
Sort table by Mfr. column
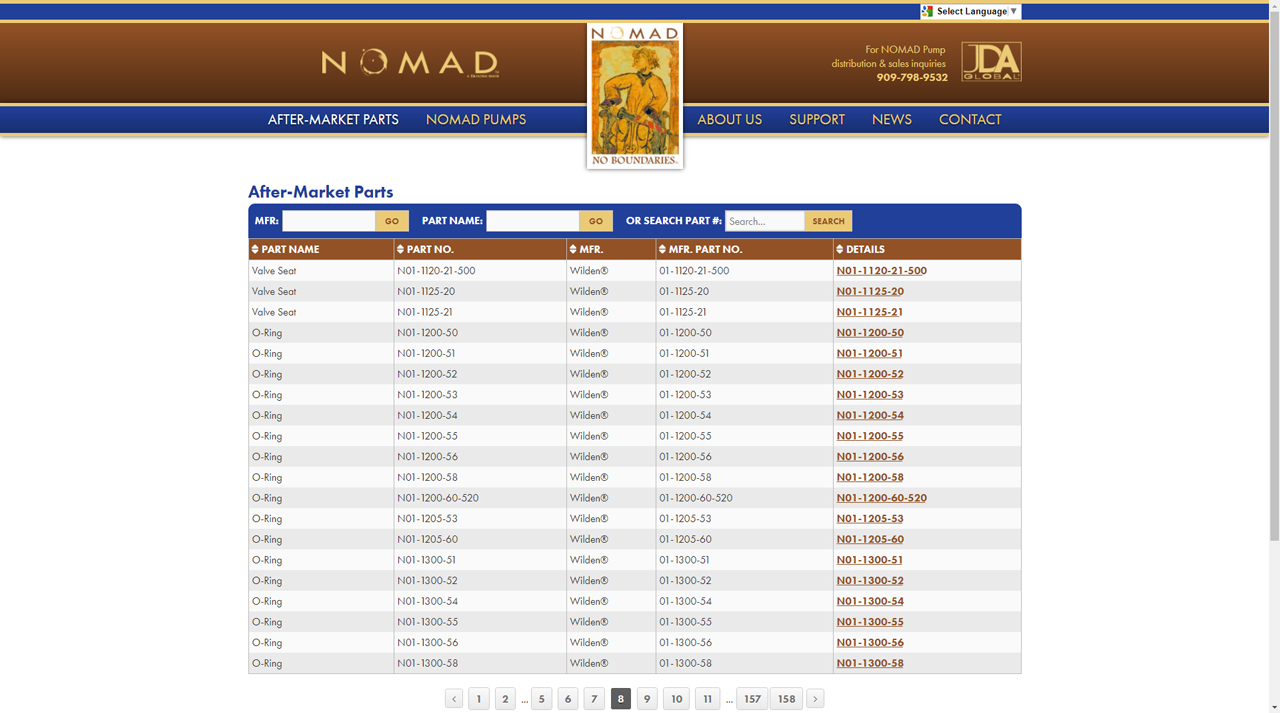point(586,249)
